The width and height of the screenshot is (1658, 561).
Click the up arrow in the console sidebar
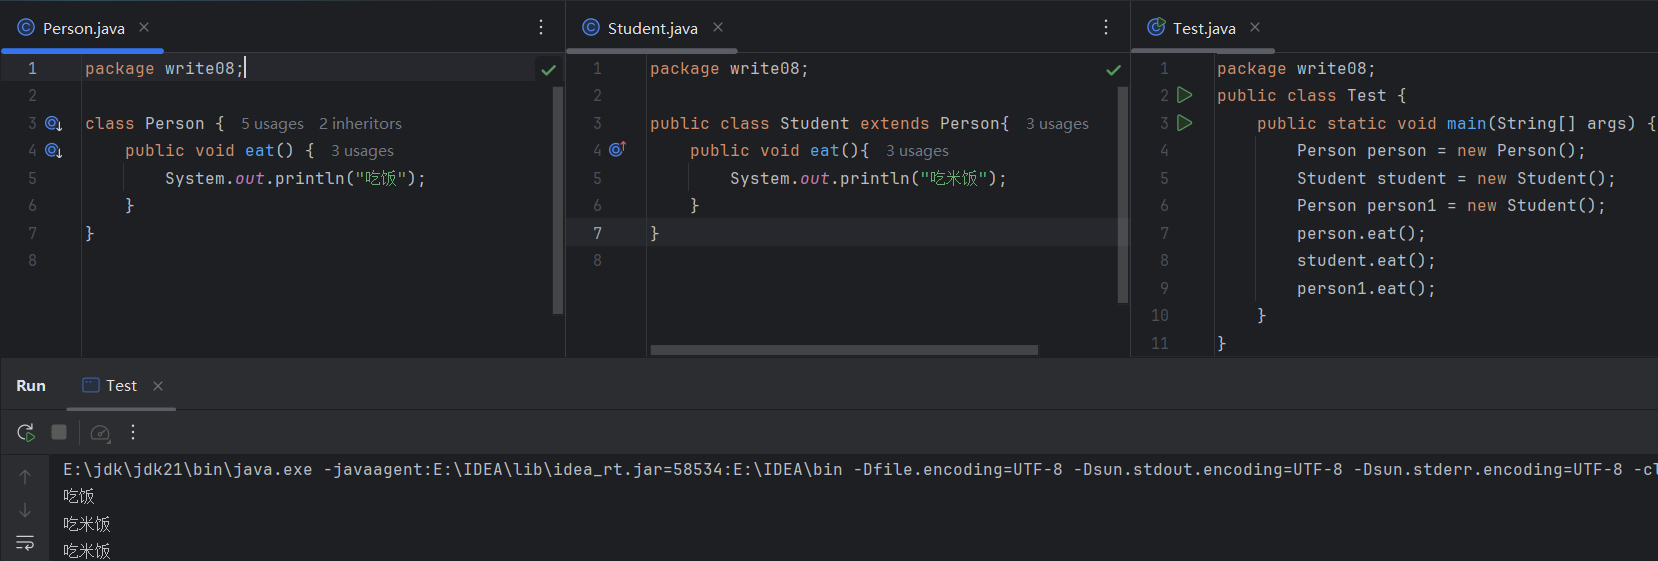(x=25, y=477)
